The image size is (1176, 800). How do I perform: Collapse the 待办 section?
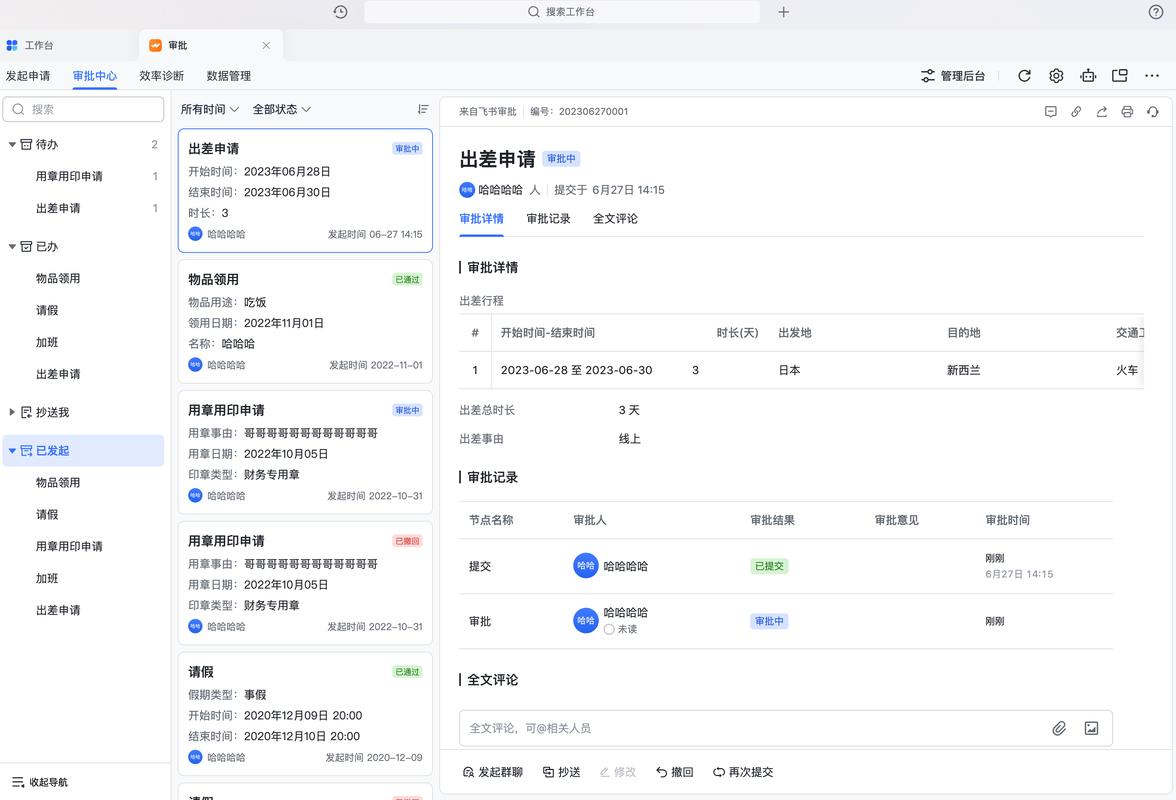coord(12,144)
